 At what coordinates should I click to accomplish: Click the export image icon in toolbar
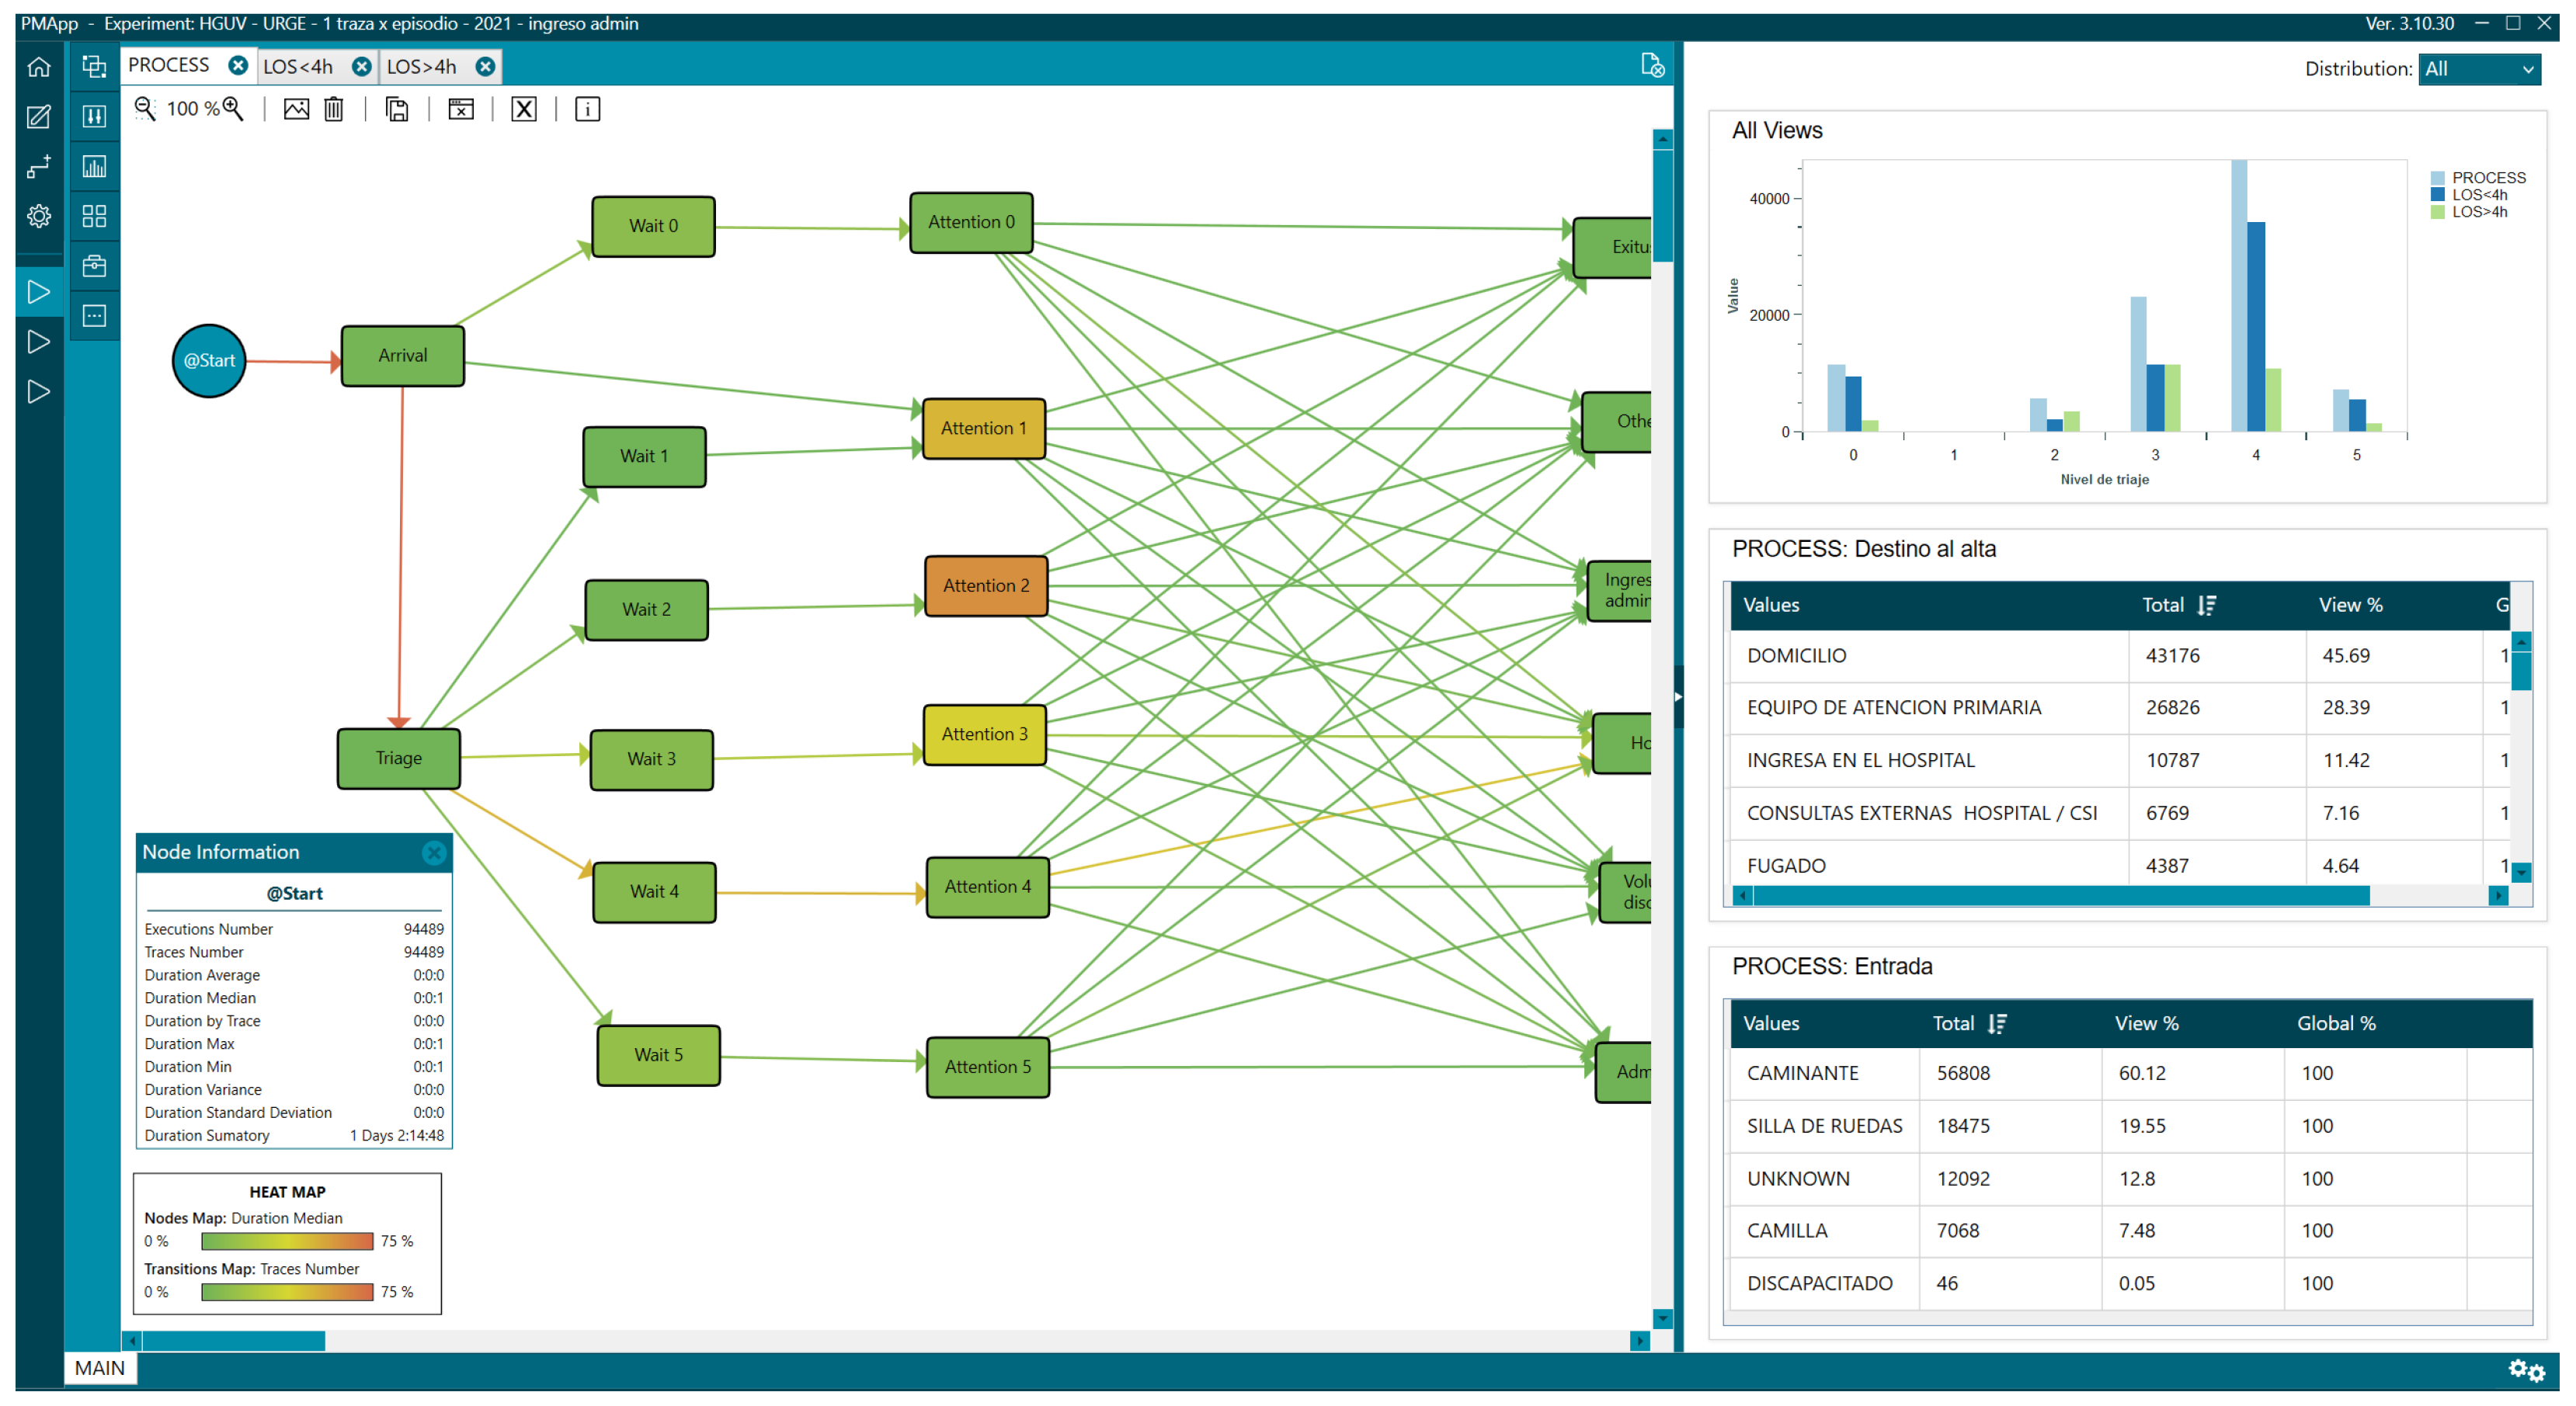tap(296, 109)
